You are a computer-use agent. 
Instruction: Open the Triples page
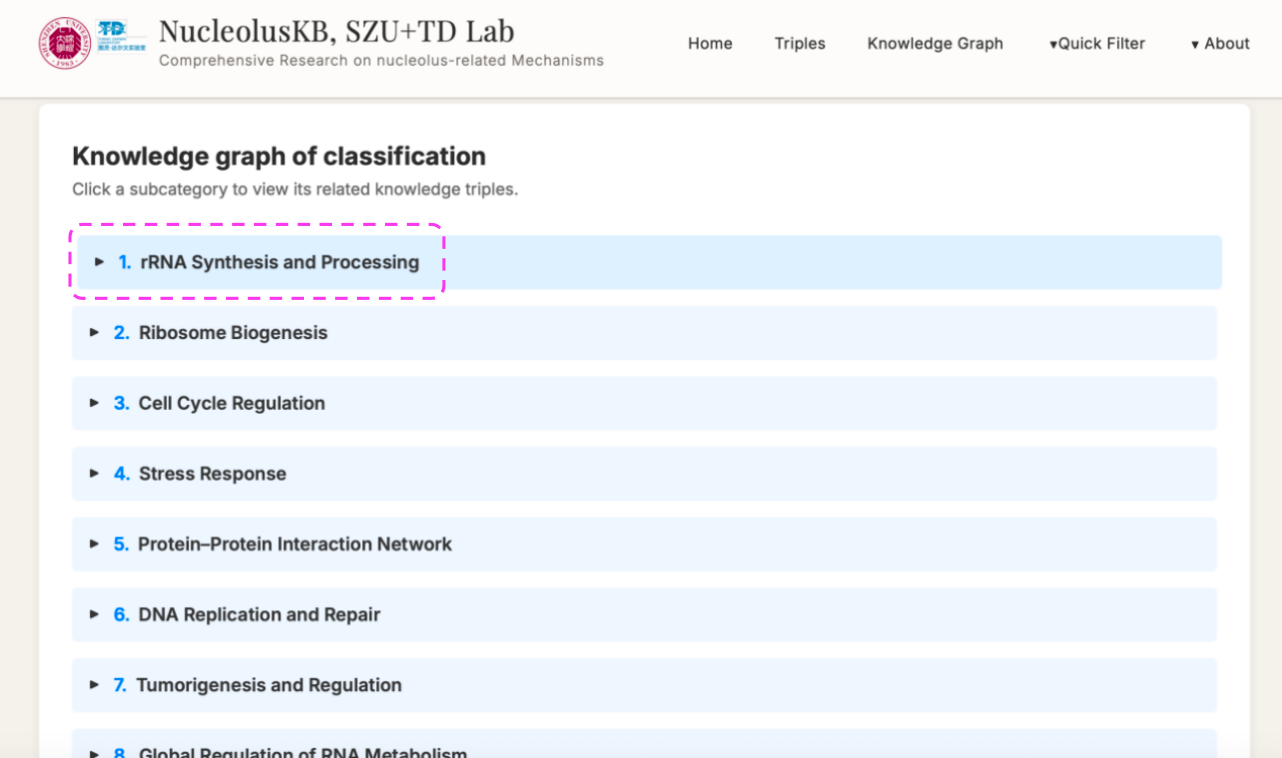(800, 43)
